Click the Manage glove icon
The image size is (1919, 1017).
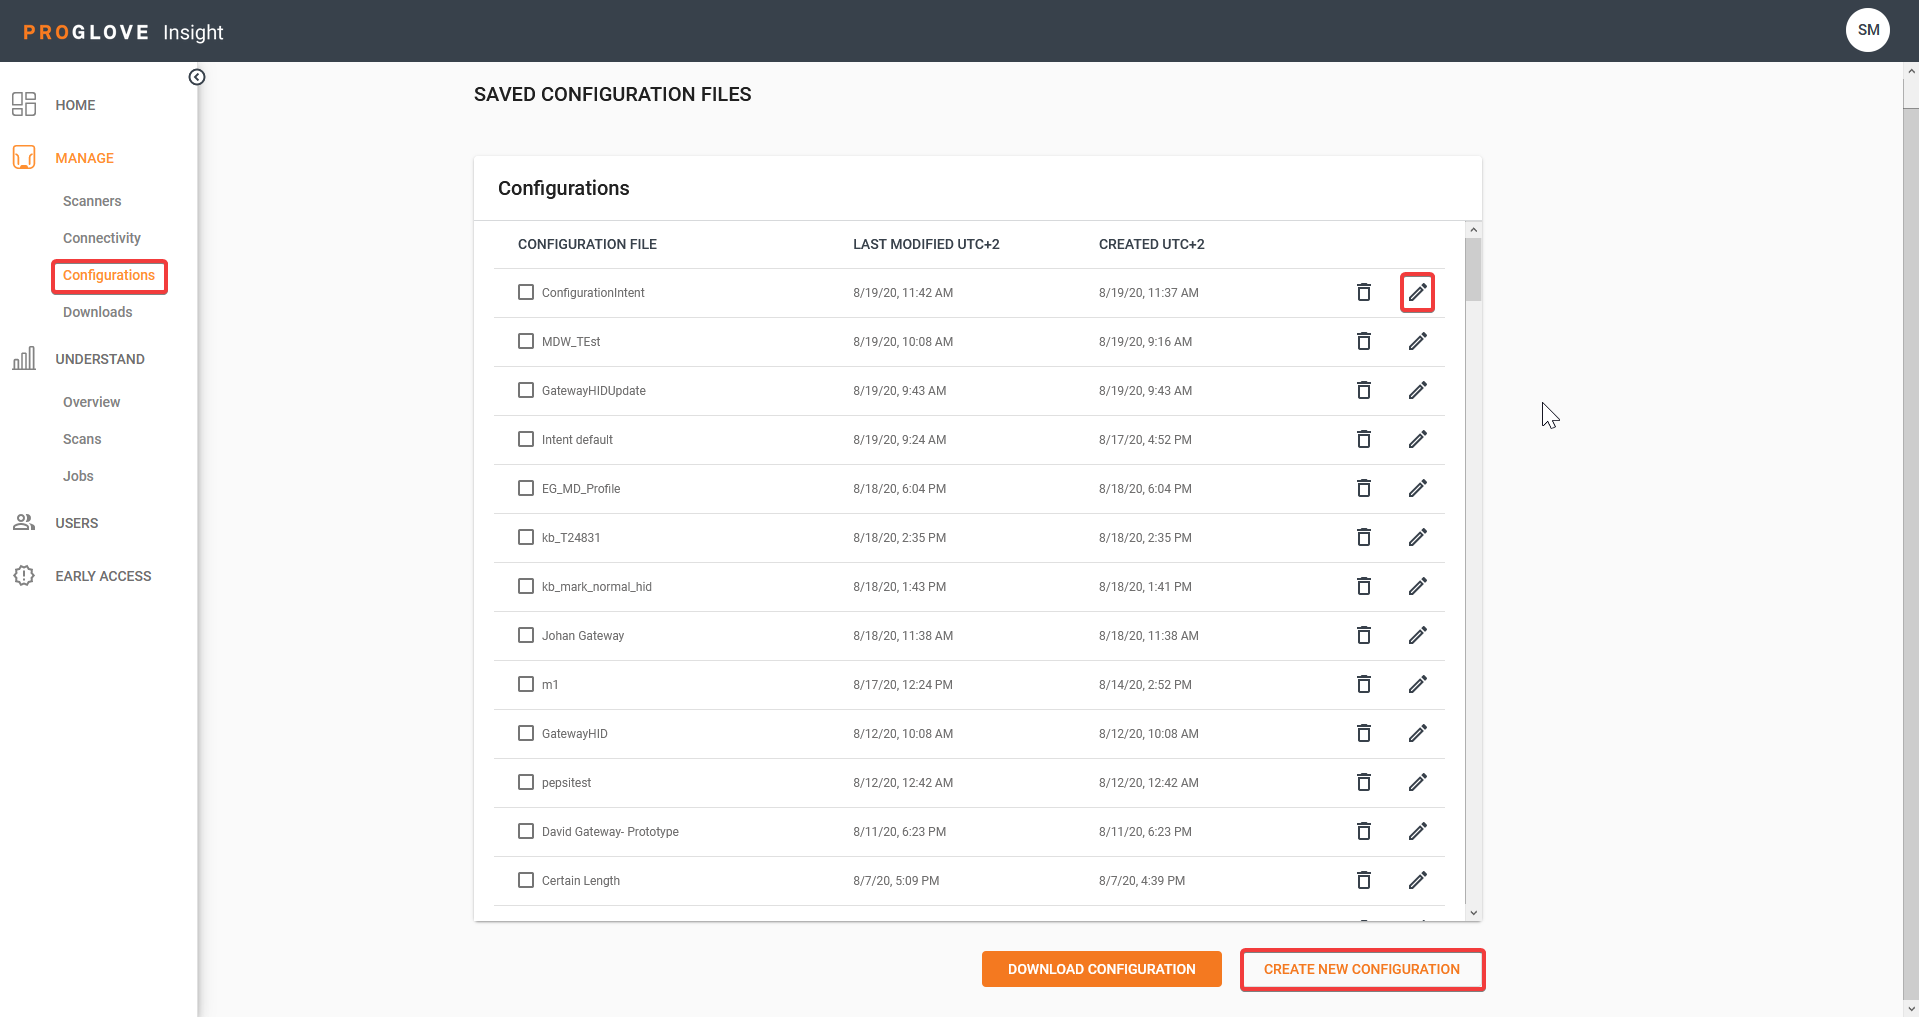tap(24, 157)
